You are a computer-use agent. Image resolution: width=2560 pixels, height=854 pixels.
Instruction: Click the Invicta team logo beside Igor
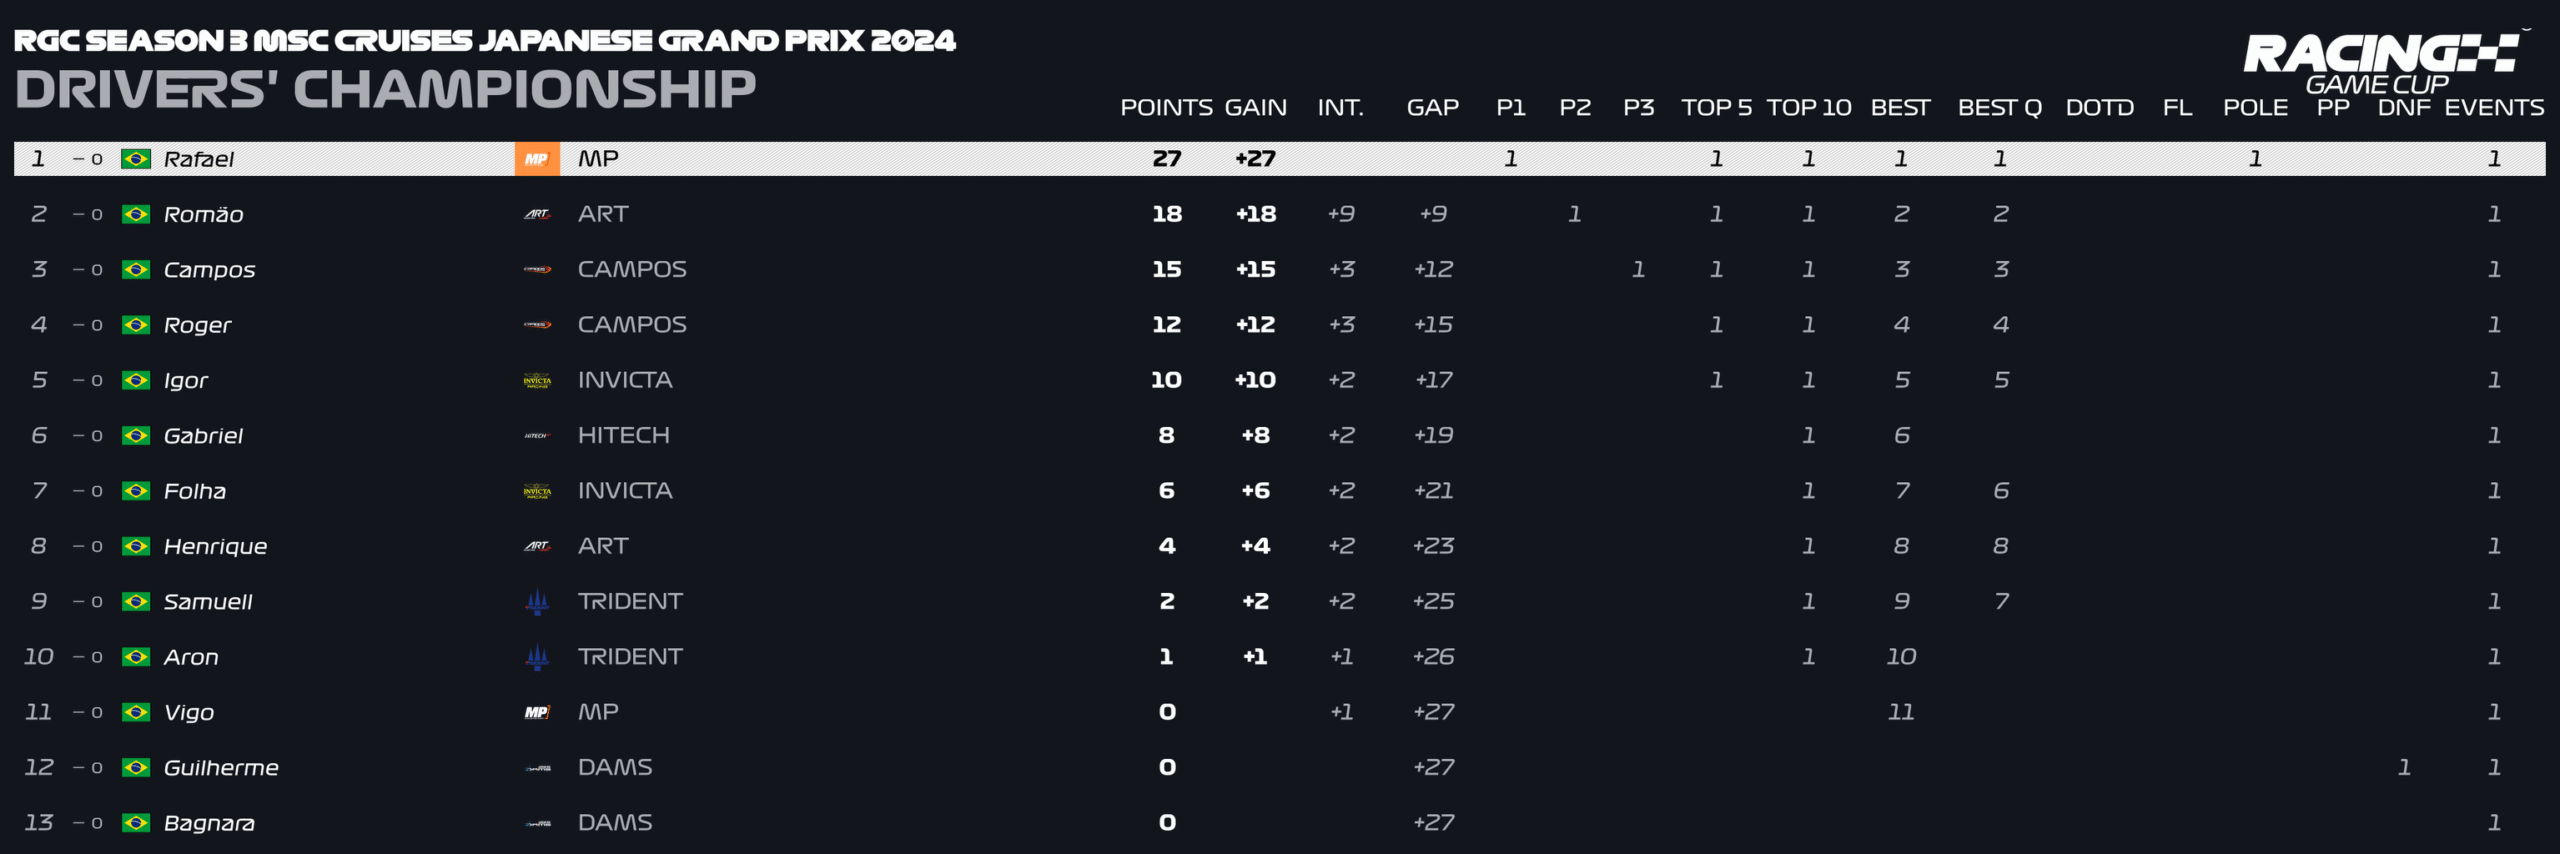[537, 380]
